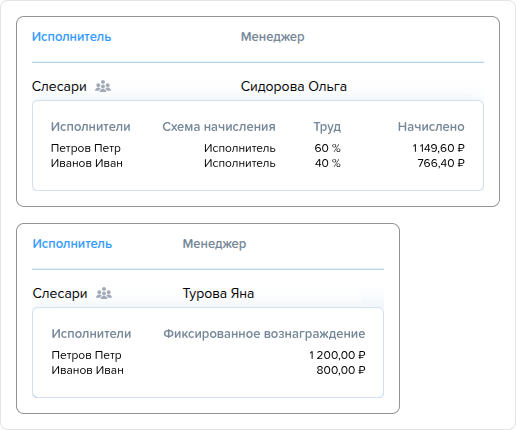
Task: Click Слесари in the lower card
Action: [60, 294]
